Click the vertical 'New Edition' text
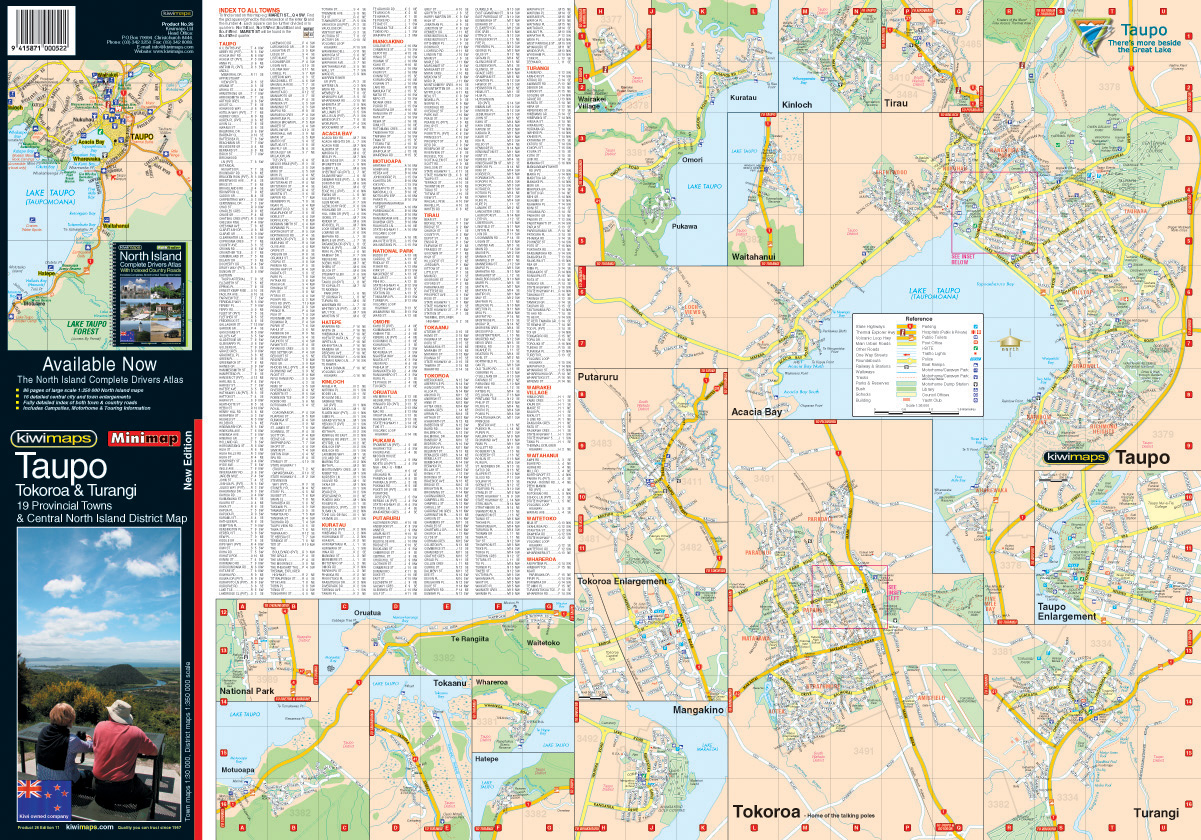The width and height of the screenshot is (1201, 840). pos(186,461)
